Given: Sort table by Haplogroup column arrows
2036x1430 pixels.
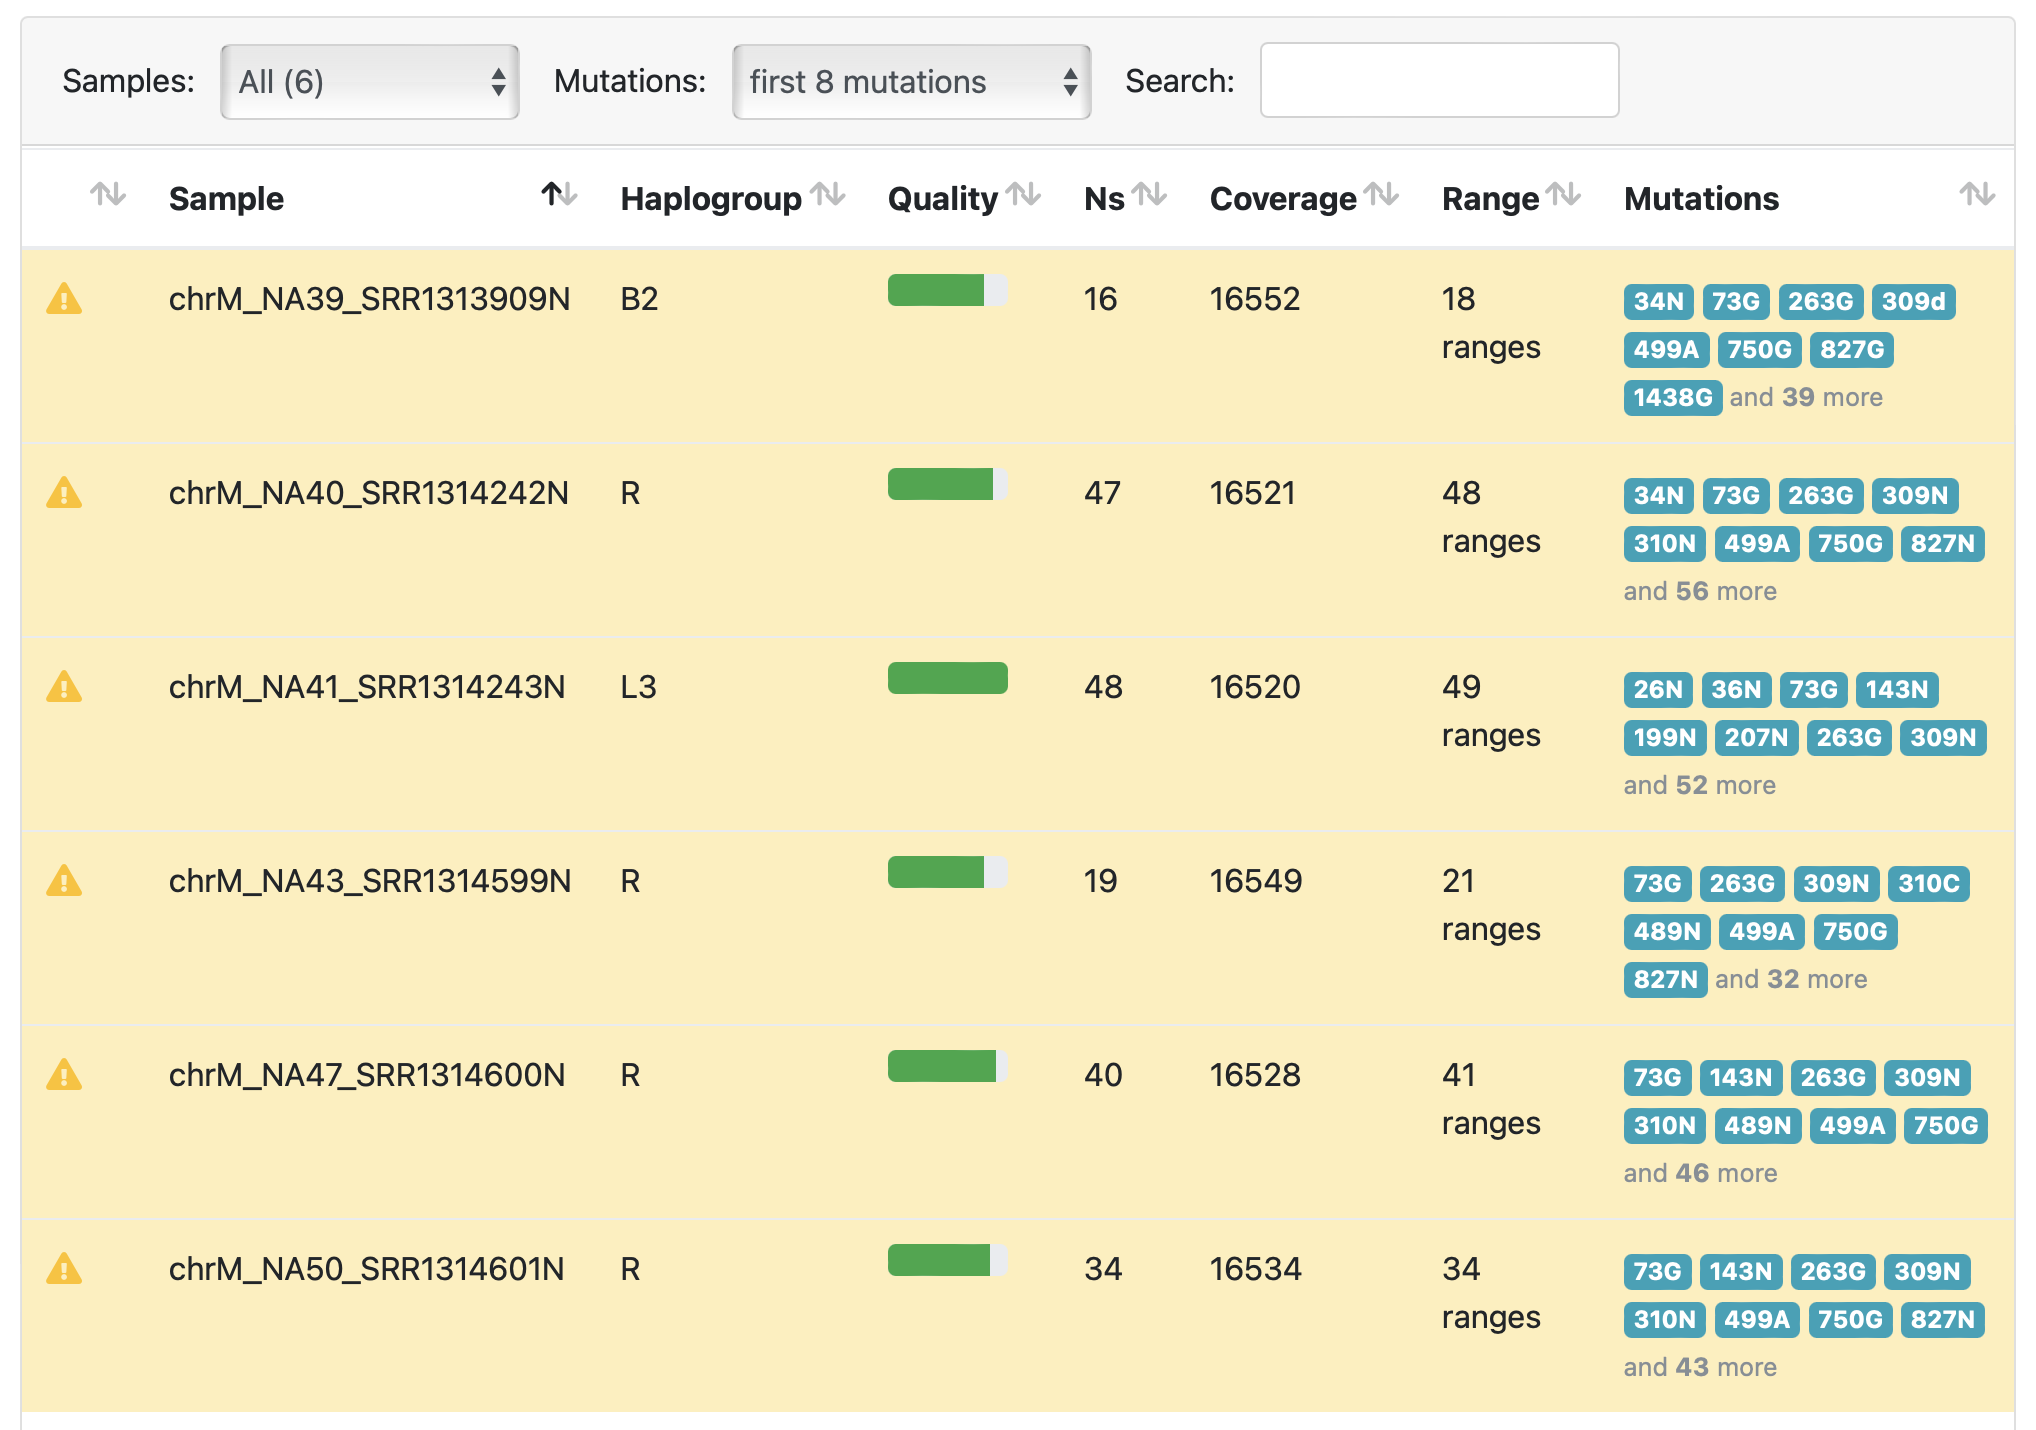Looking at the screenshot, I should tap(828, 194).
